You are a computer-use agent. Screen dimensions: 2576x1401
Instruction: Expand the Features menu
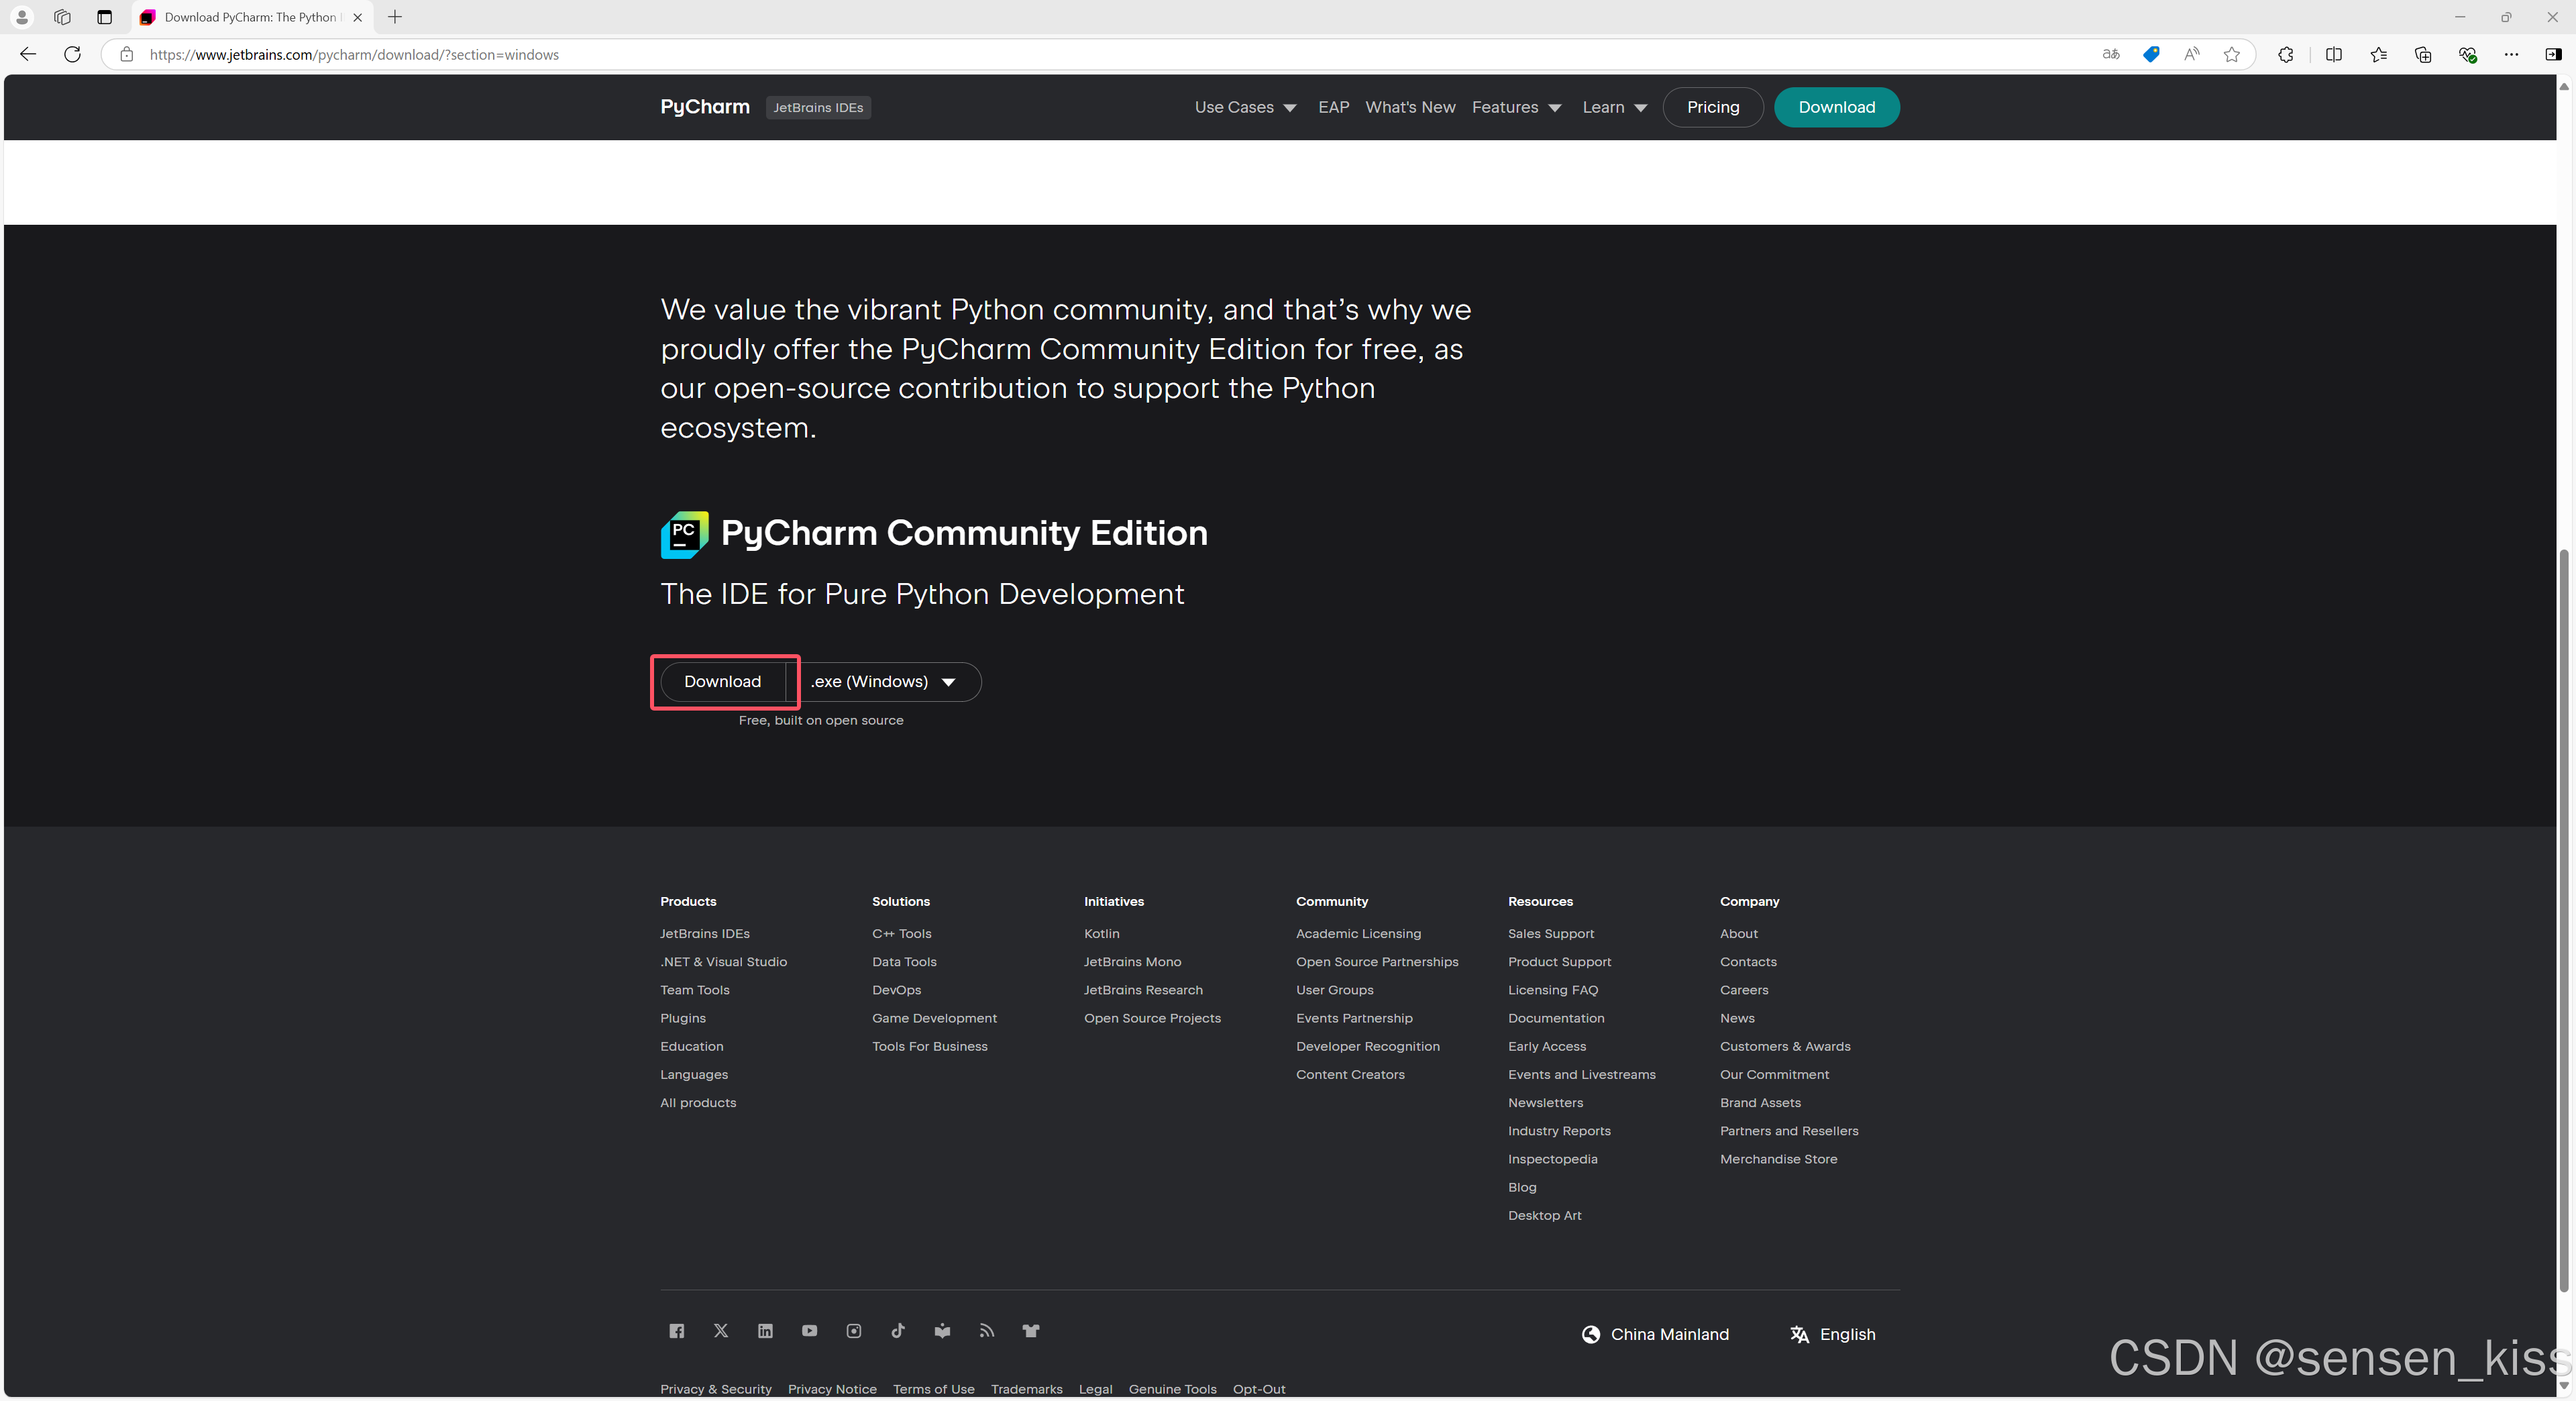(1516, 107)
